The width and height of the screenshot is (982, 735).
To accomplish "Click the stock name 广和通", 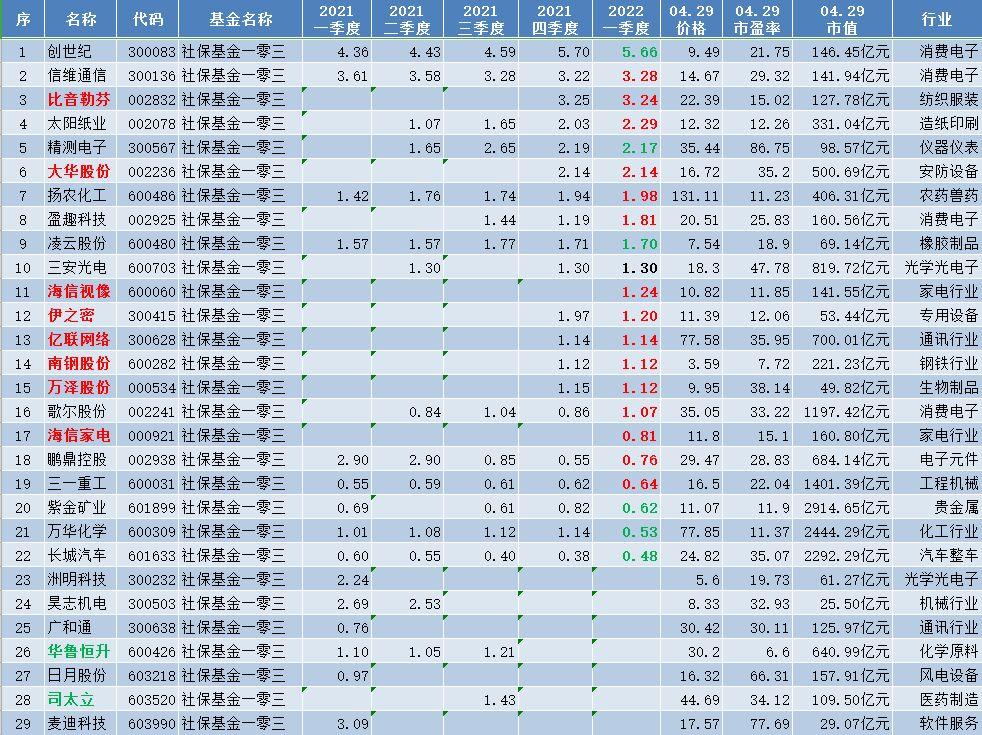I will click(x=70, y=627).
